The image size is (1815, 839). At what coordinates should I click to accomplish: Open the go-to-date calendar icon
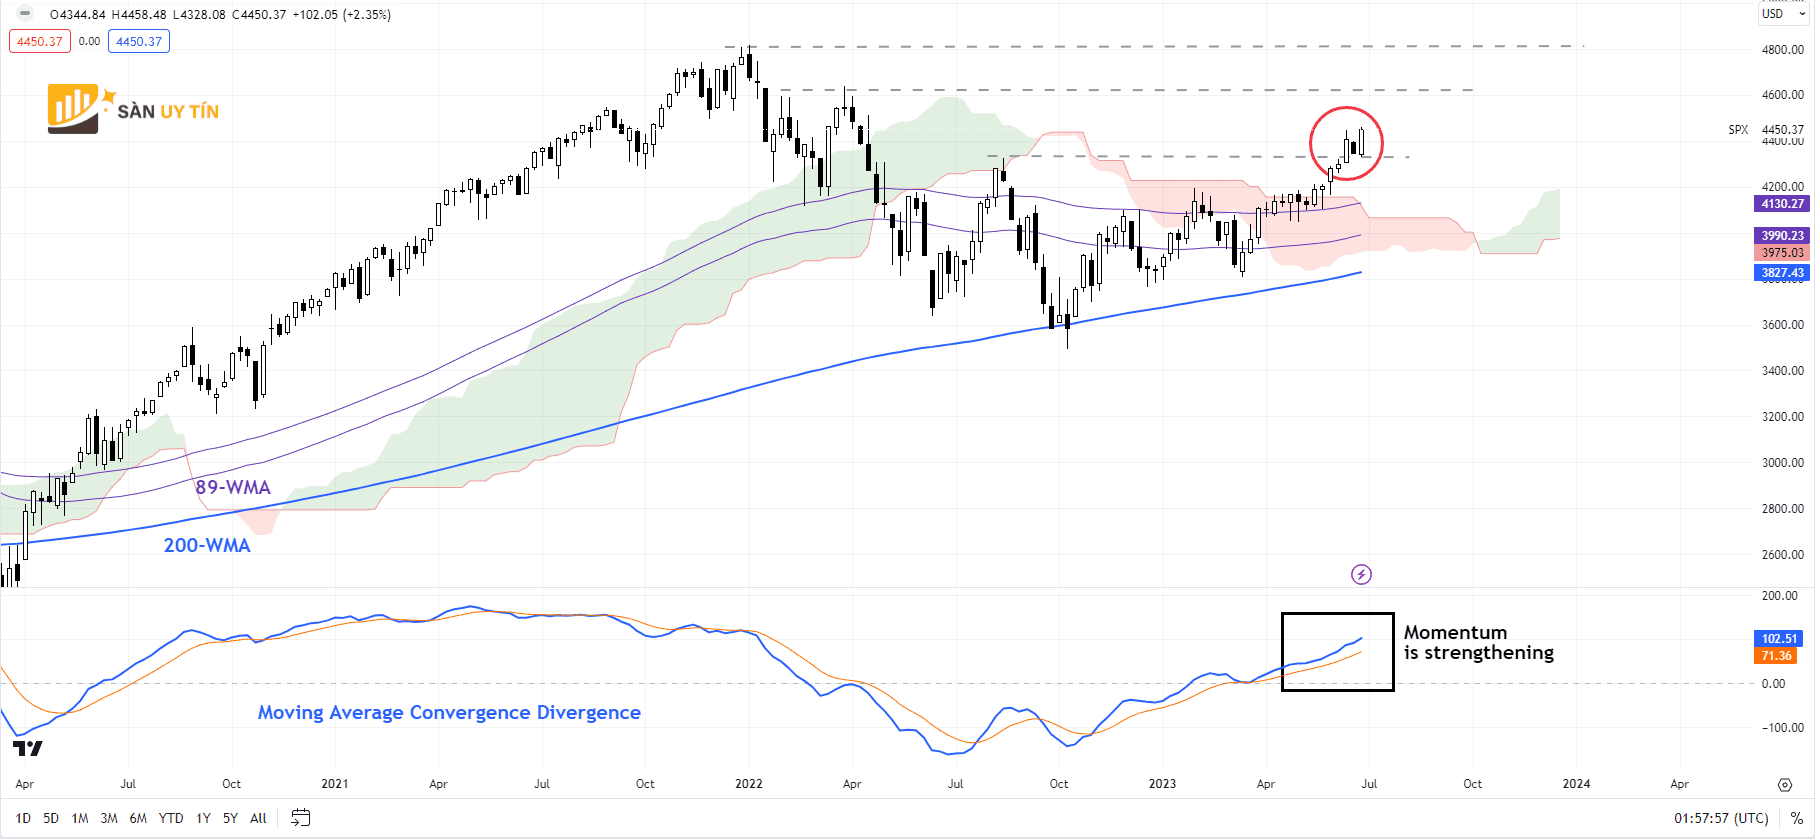(300, 818)
